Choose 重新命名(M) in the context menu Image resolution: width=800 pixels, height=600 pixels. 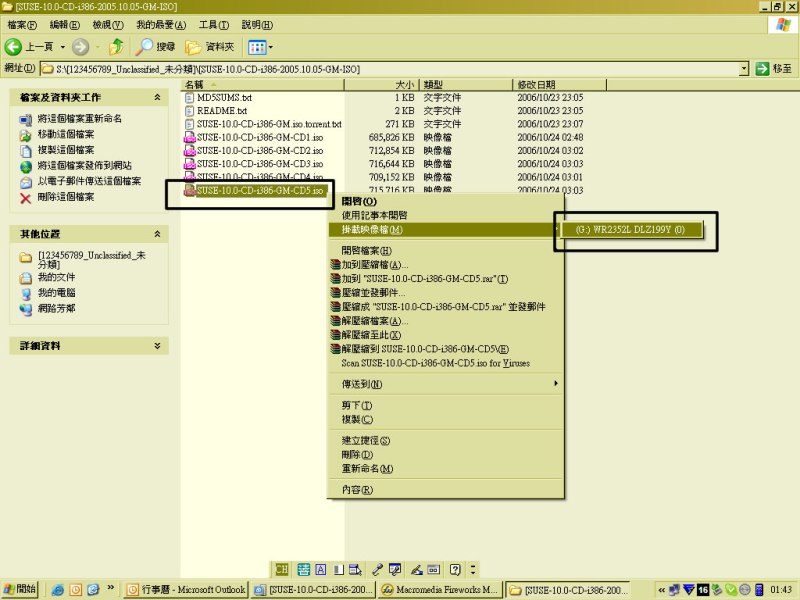(445, 468)
